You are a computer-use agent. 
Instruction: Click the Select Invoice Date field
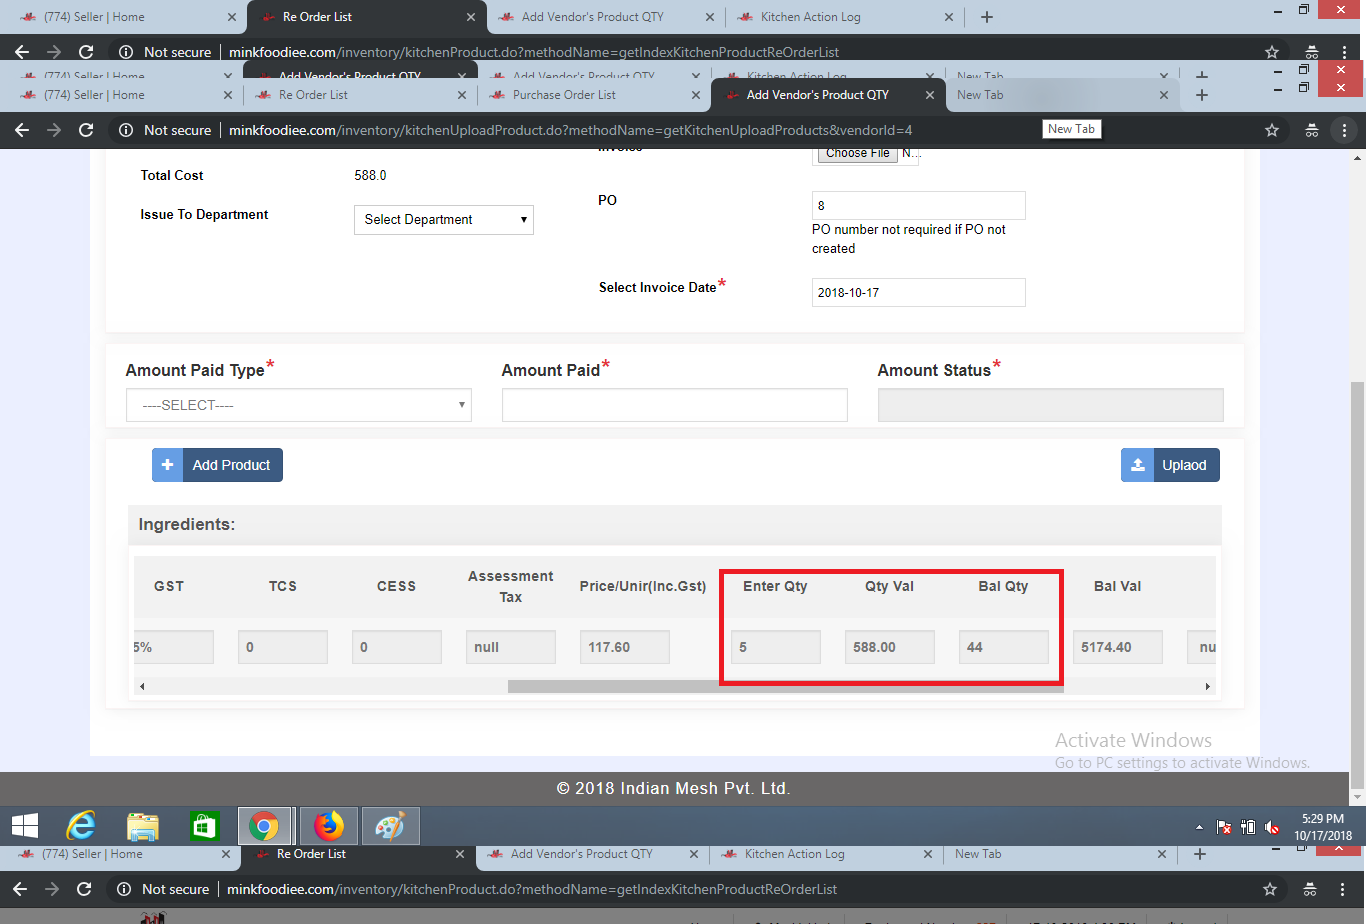[918, 292]
